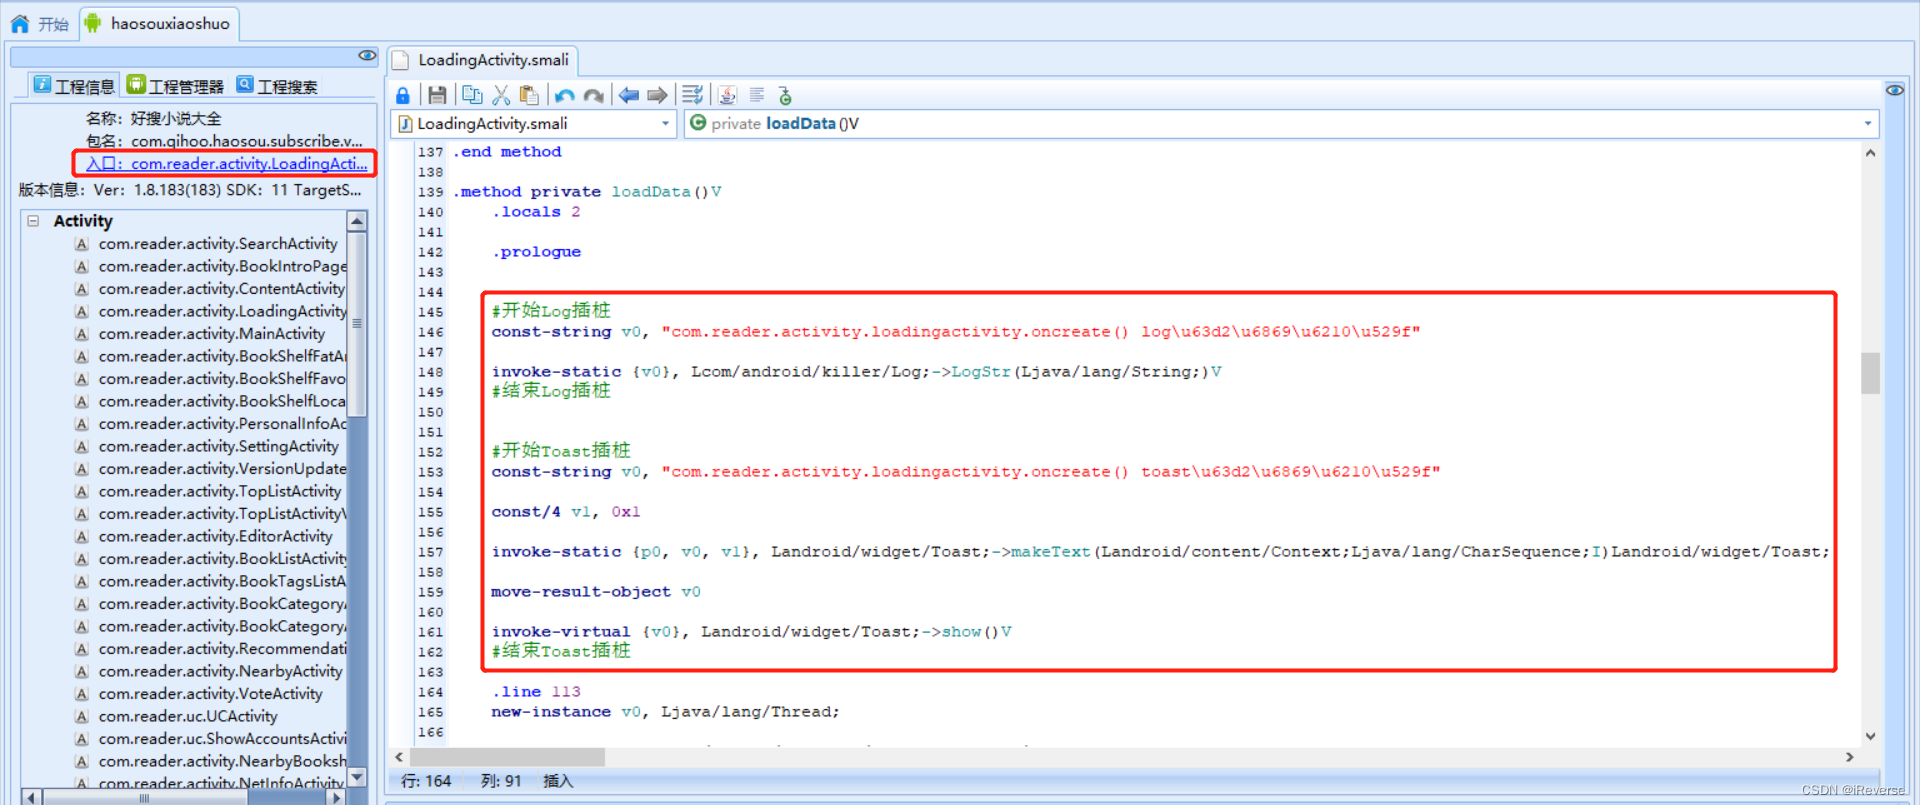Click the A icon beside VoteActivity
Screen dimensions: 1920x805
(82, 694)
